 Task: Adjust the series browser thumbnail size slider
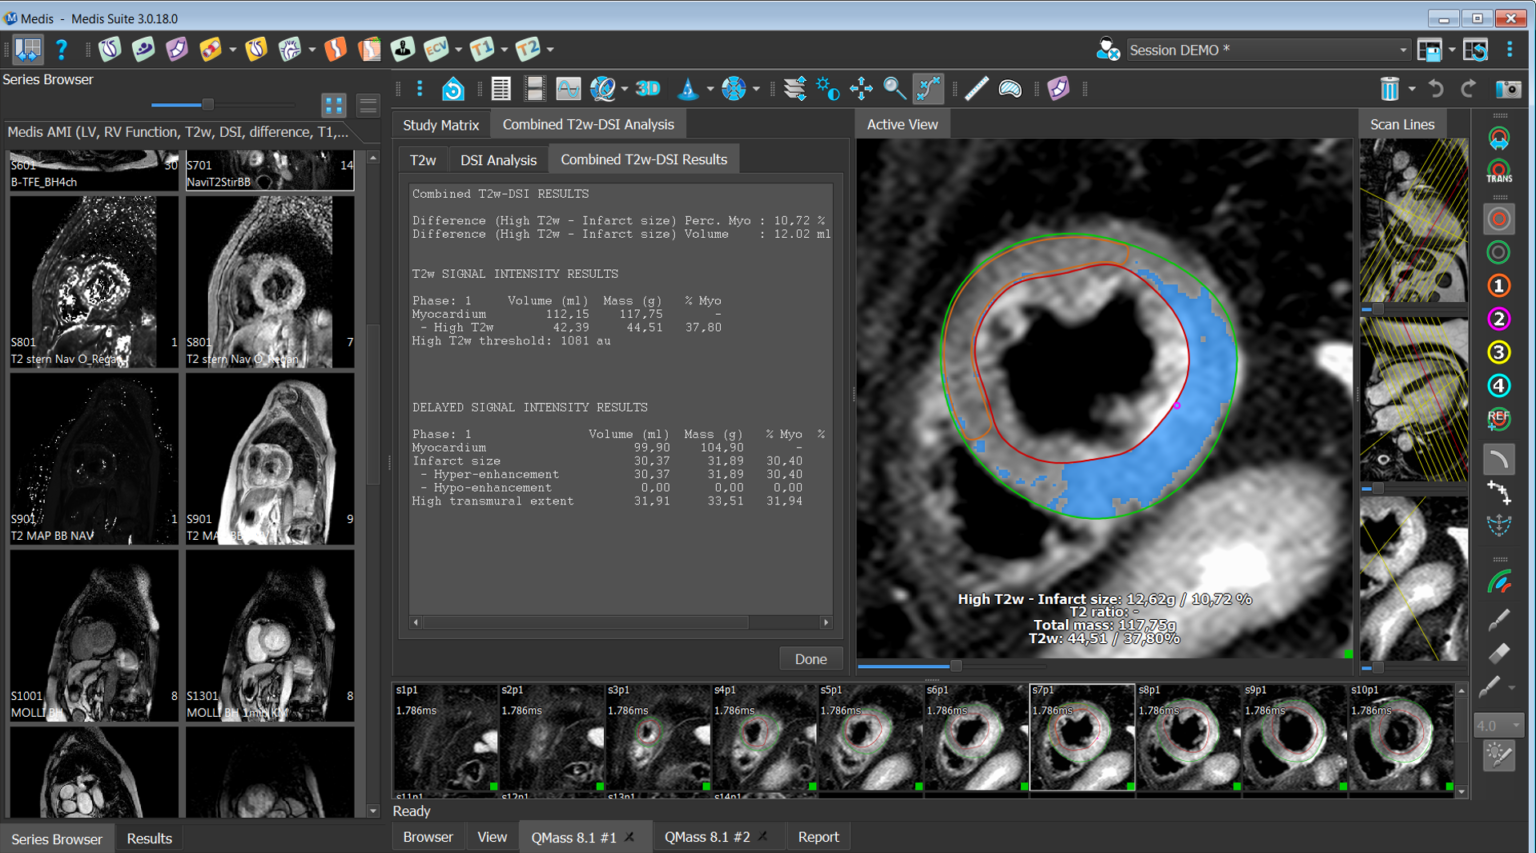coord(207,104)
